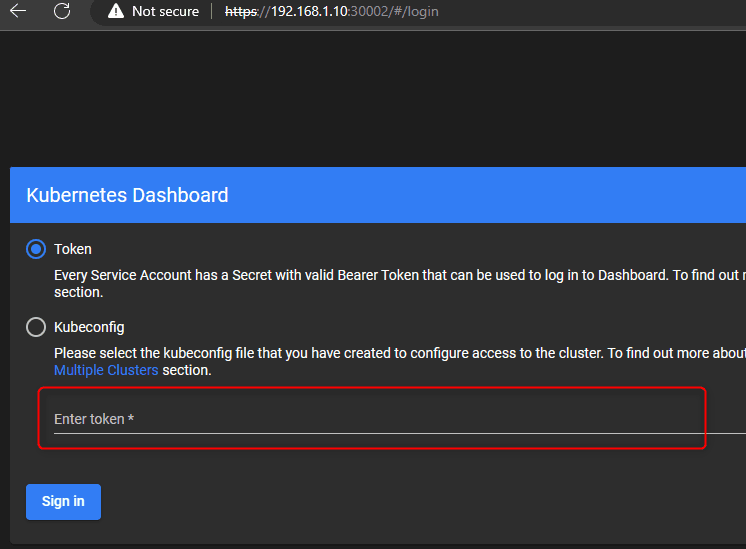Click the Not secure label text
This screenshot has height=549, width=746.
166,11
